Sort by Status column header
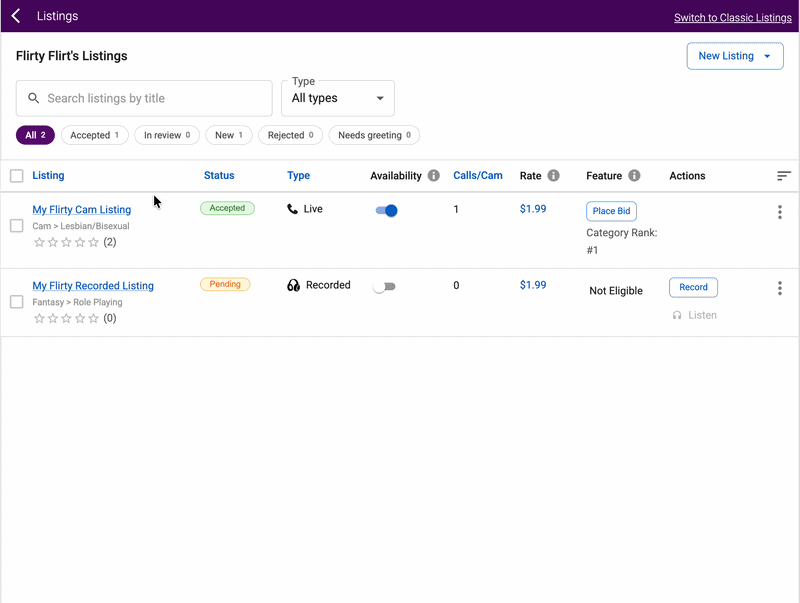This screenshot has width=800, height=603. 219,175
